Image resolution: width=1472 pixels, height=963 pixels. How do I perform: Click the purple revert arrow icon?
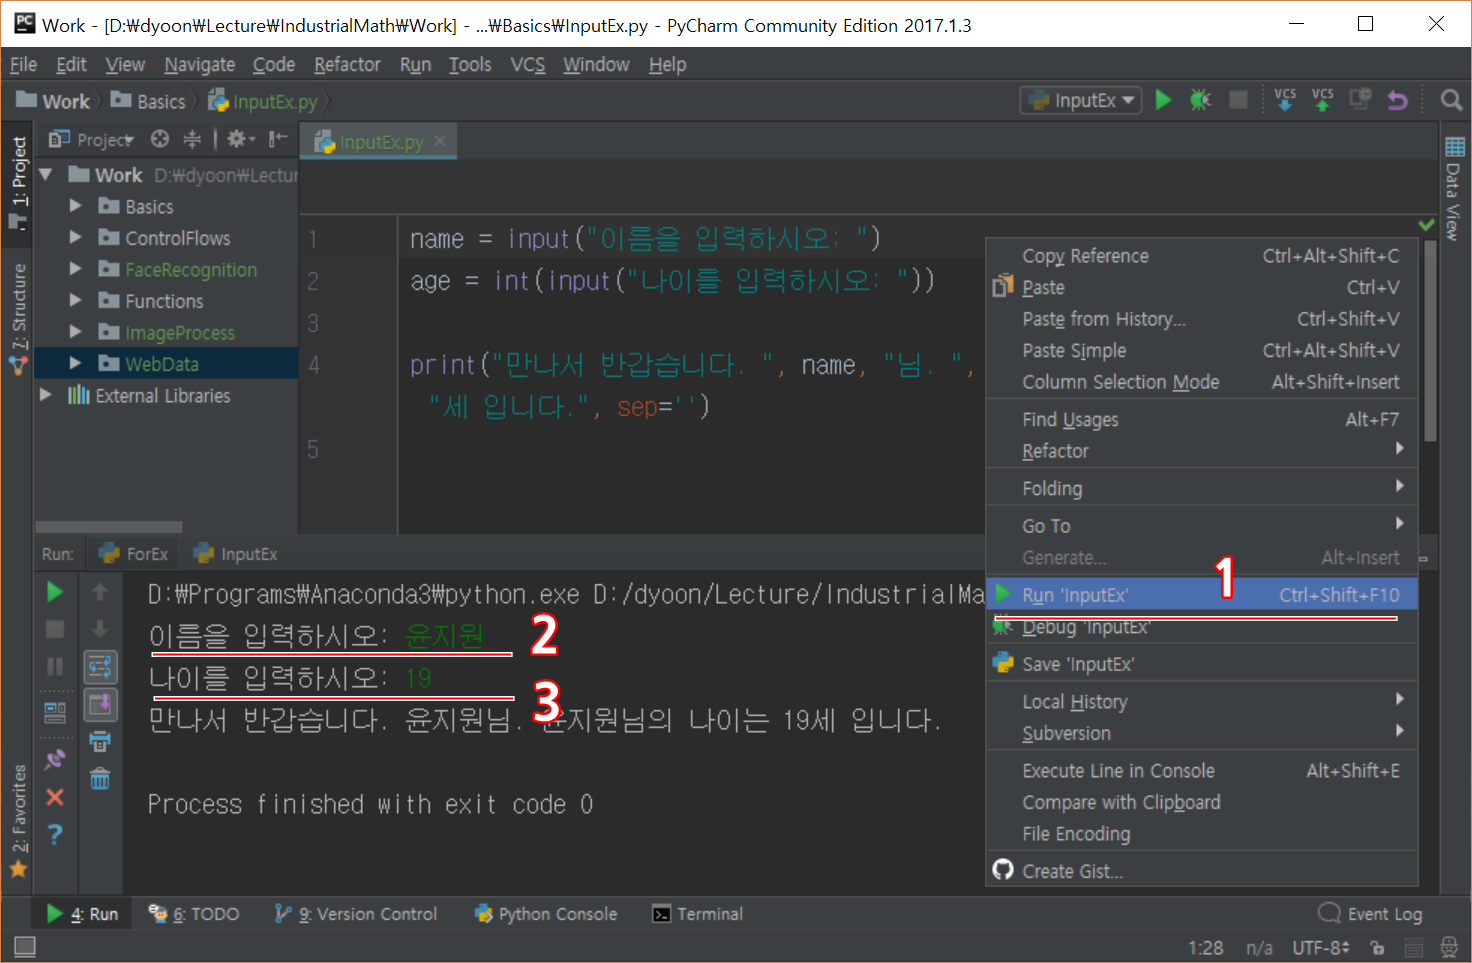click(1397, 100)
